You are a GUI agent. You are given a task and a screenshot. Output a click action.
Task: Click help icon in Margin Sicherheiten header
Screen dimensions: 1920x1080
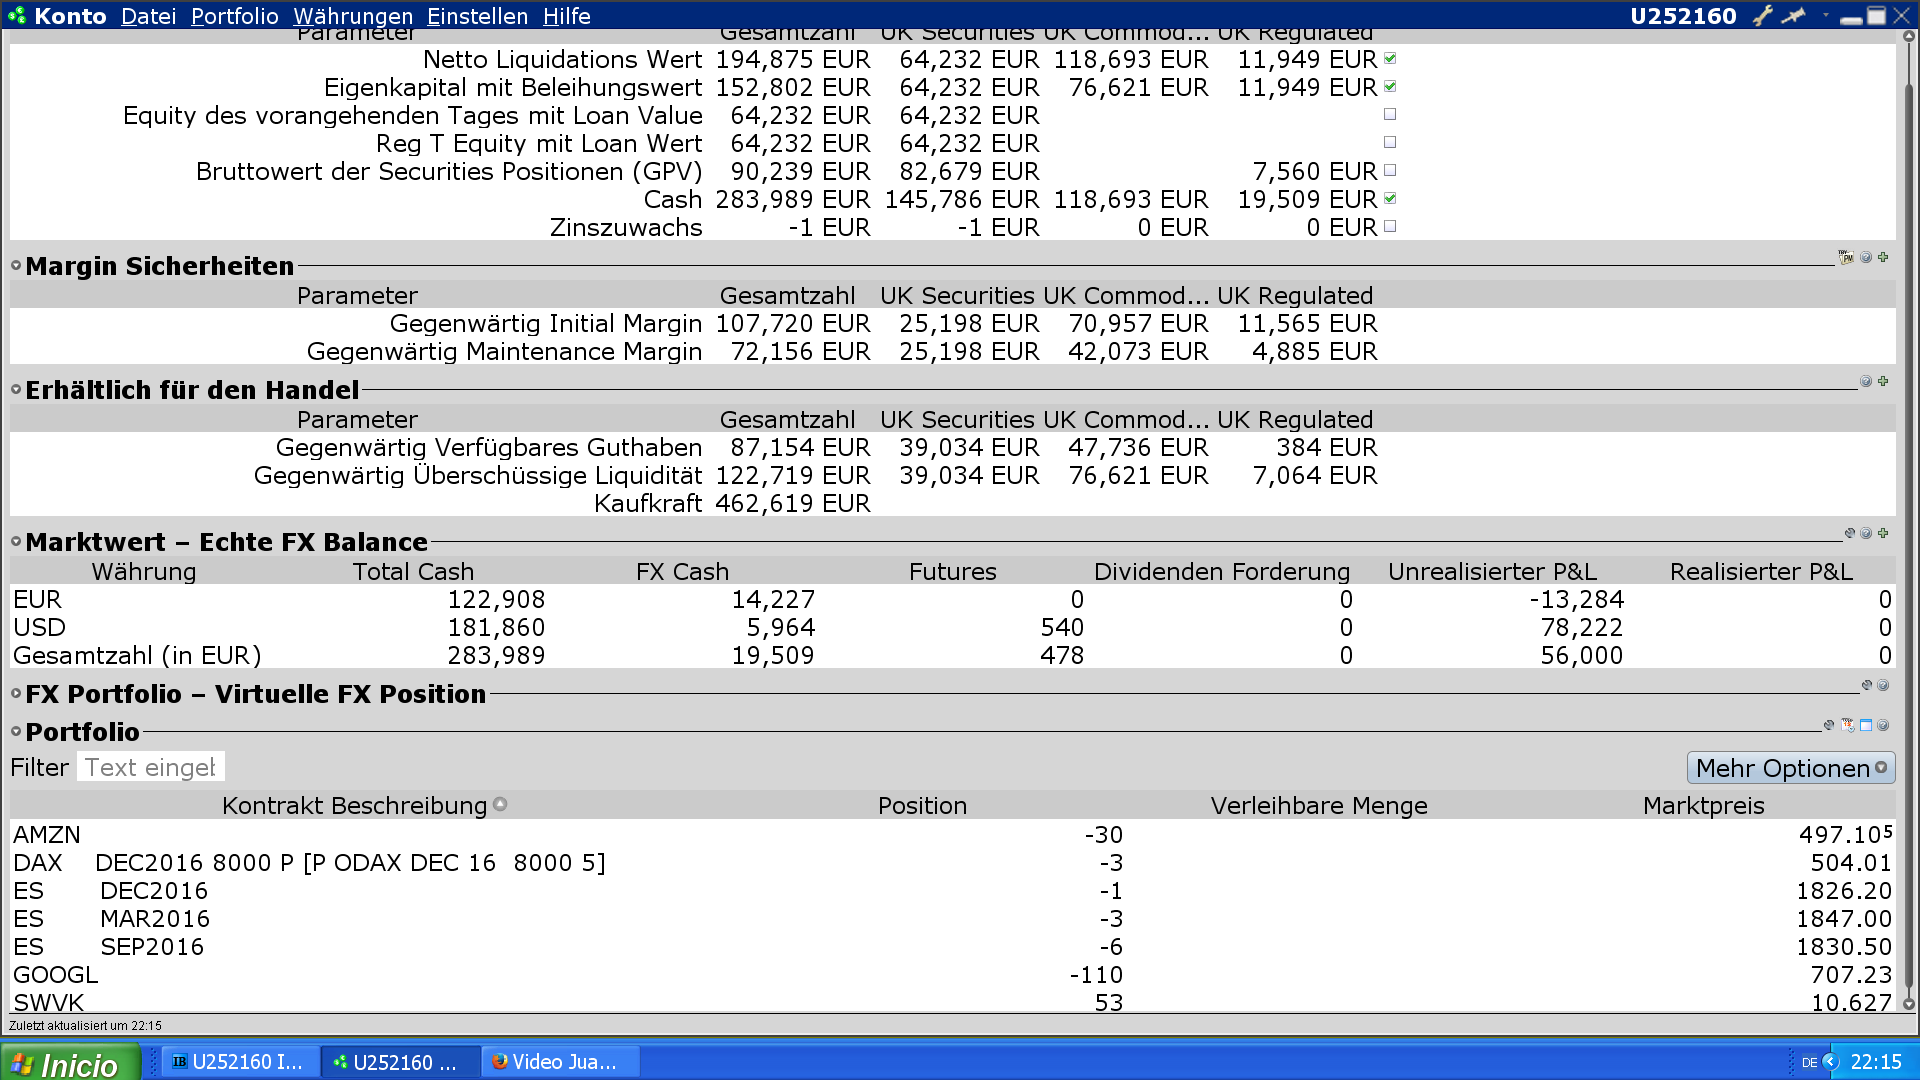[x=1866, y=258]
